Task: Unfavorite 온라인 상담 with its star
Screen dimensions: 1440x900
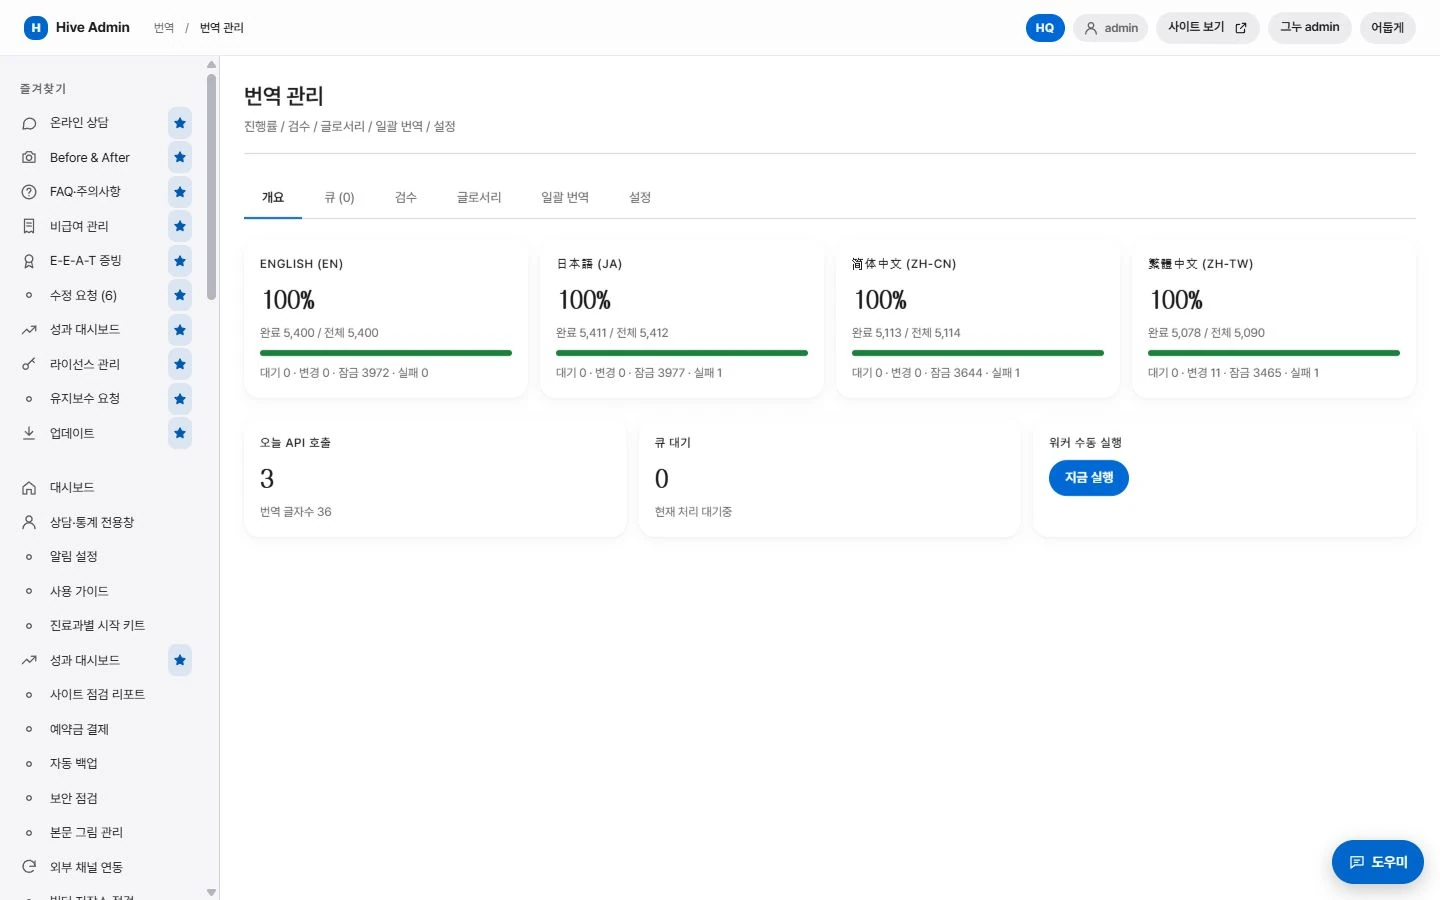Action: [180, 123]
